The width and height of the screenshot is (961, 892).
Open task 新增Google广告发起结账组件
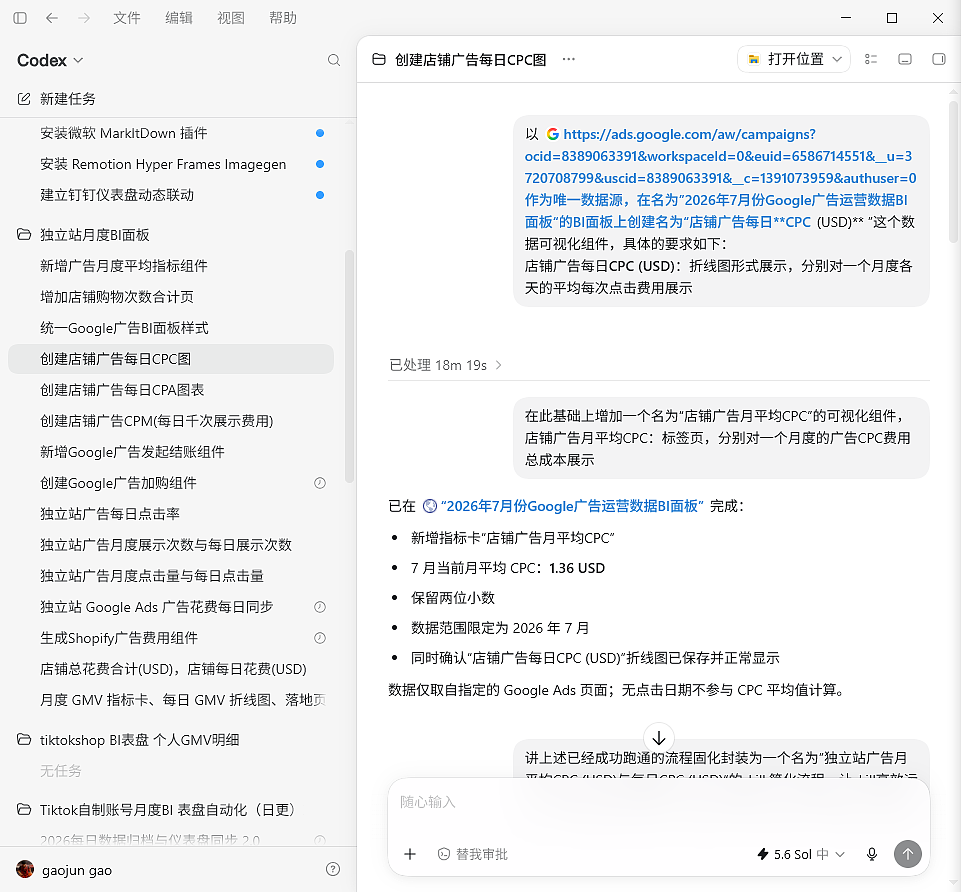coord(171,452)
